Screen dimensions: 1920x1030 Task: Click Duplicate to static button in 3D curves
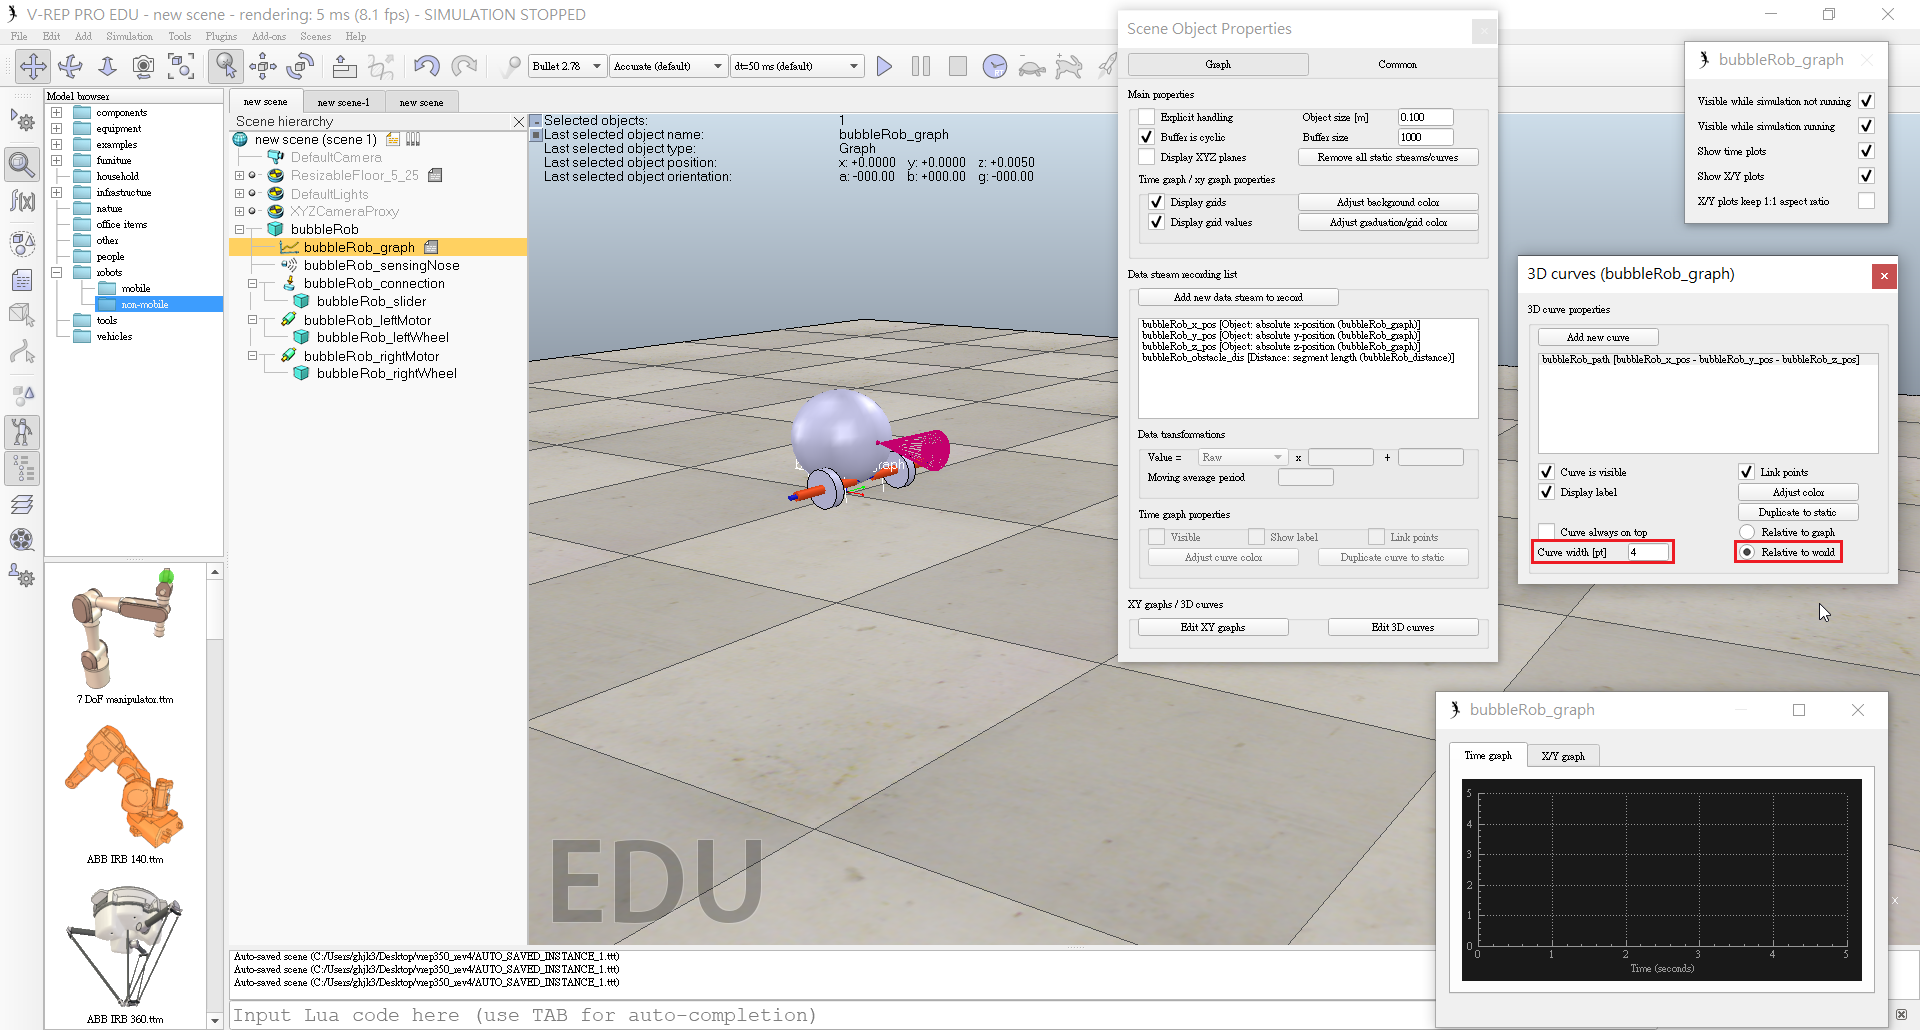point(1797,512)
